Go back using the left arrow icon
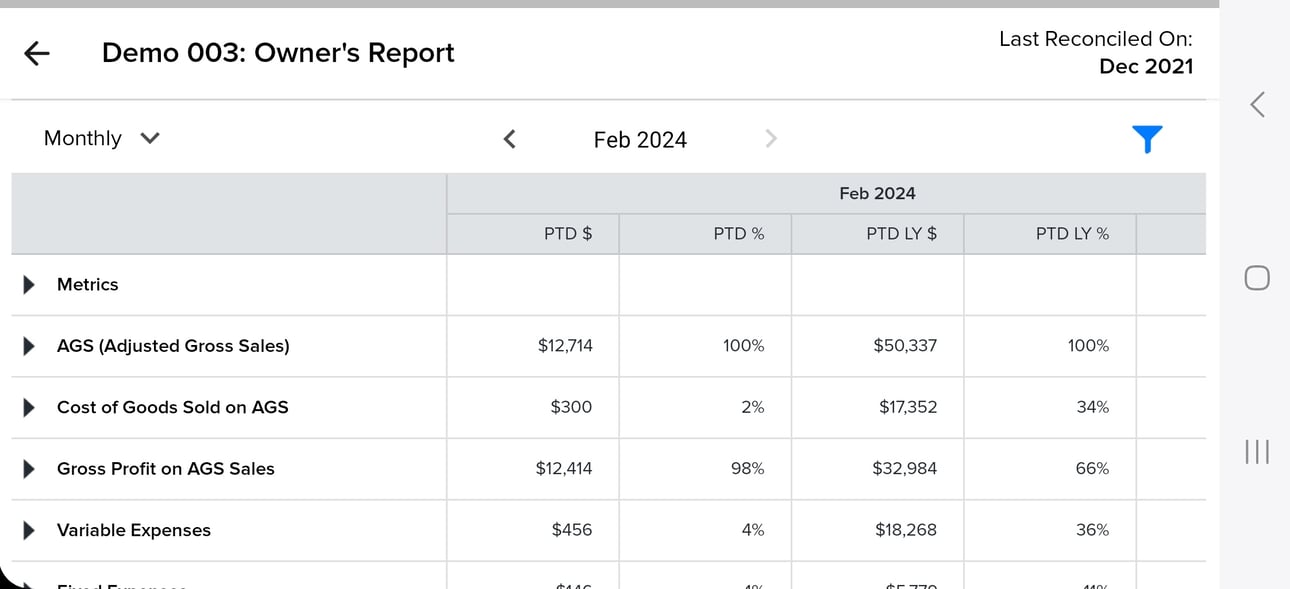This screenshot has height=589, width=1290. (37, 53)
